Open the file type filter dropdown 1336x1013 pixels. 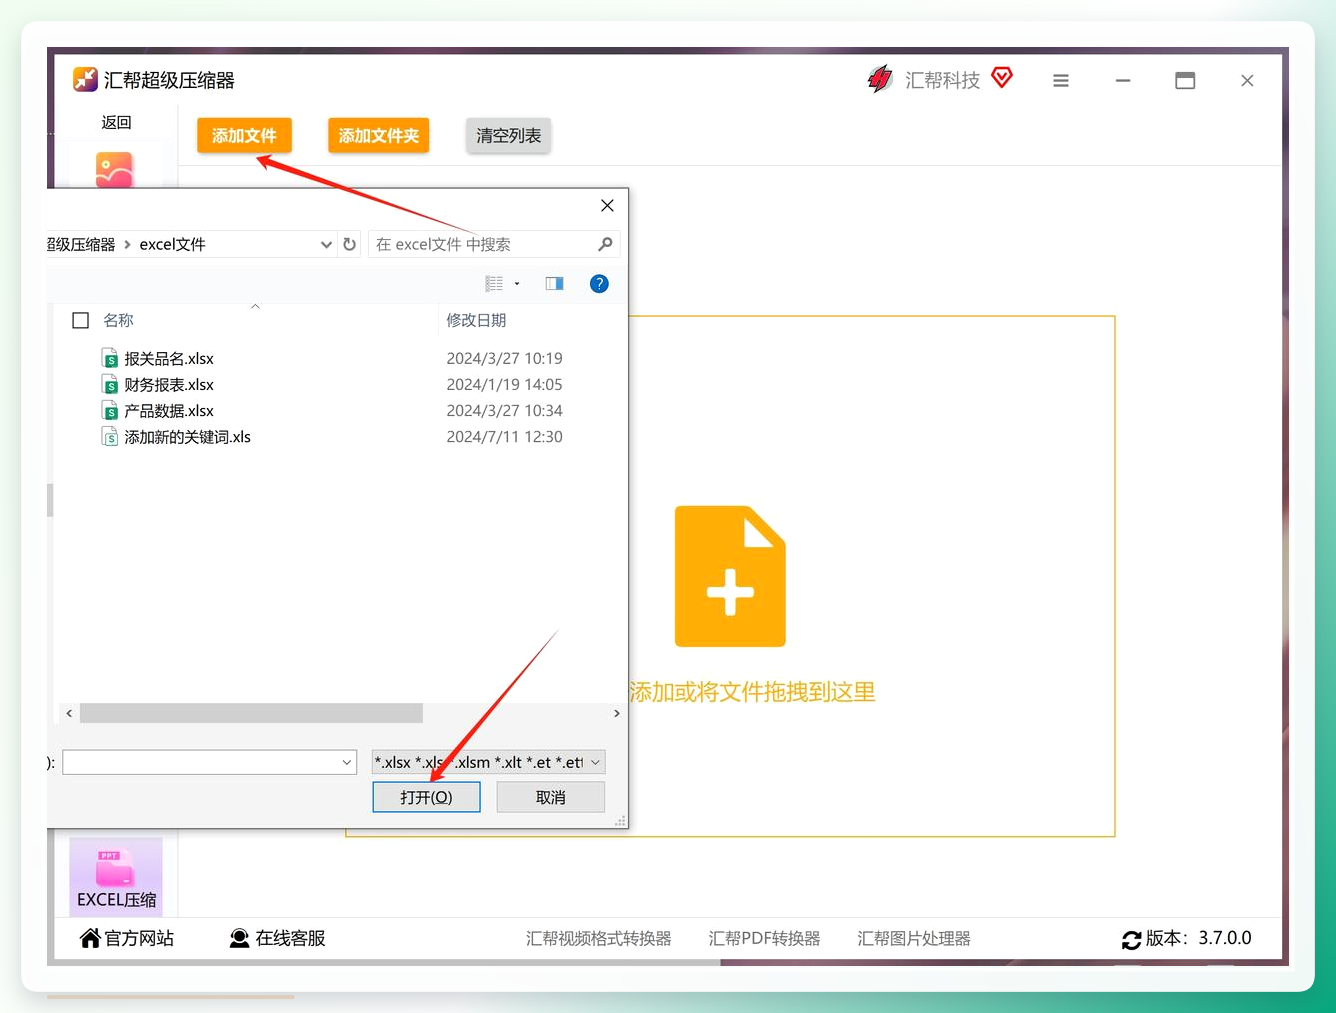488,762
